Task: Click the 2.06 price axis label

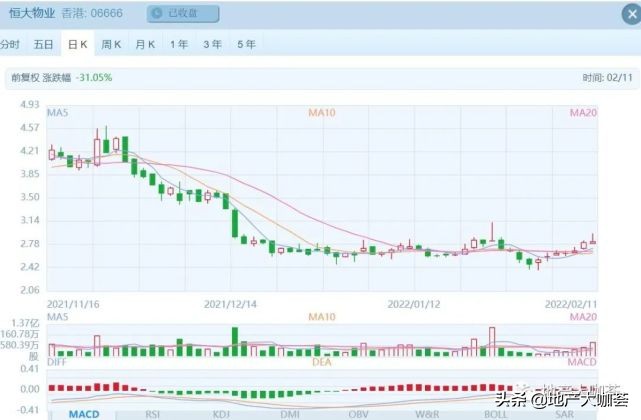Action: (x=30, y=290)
